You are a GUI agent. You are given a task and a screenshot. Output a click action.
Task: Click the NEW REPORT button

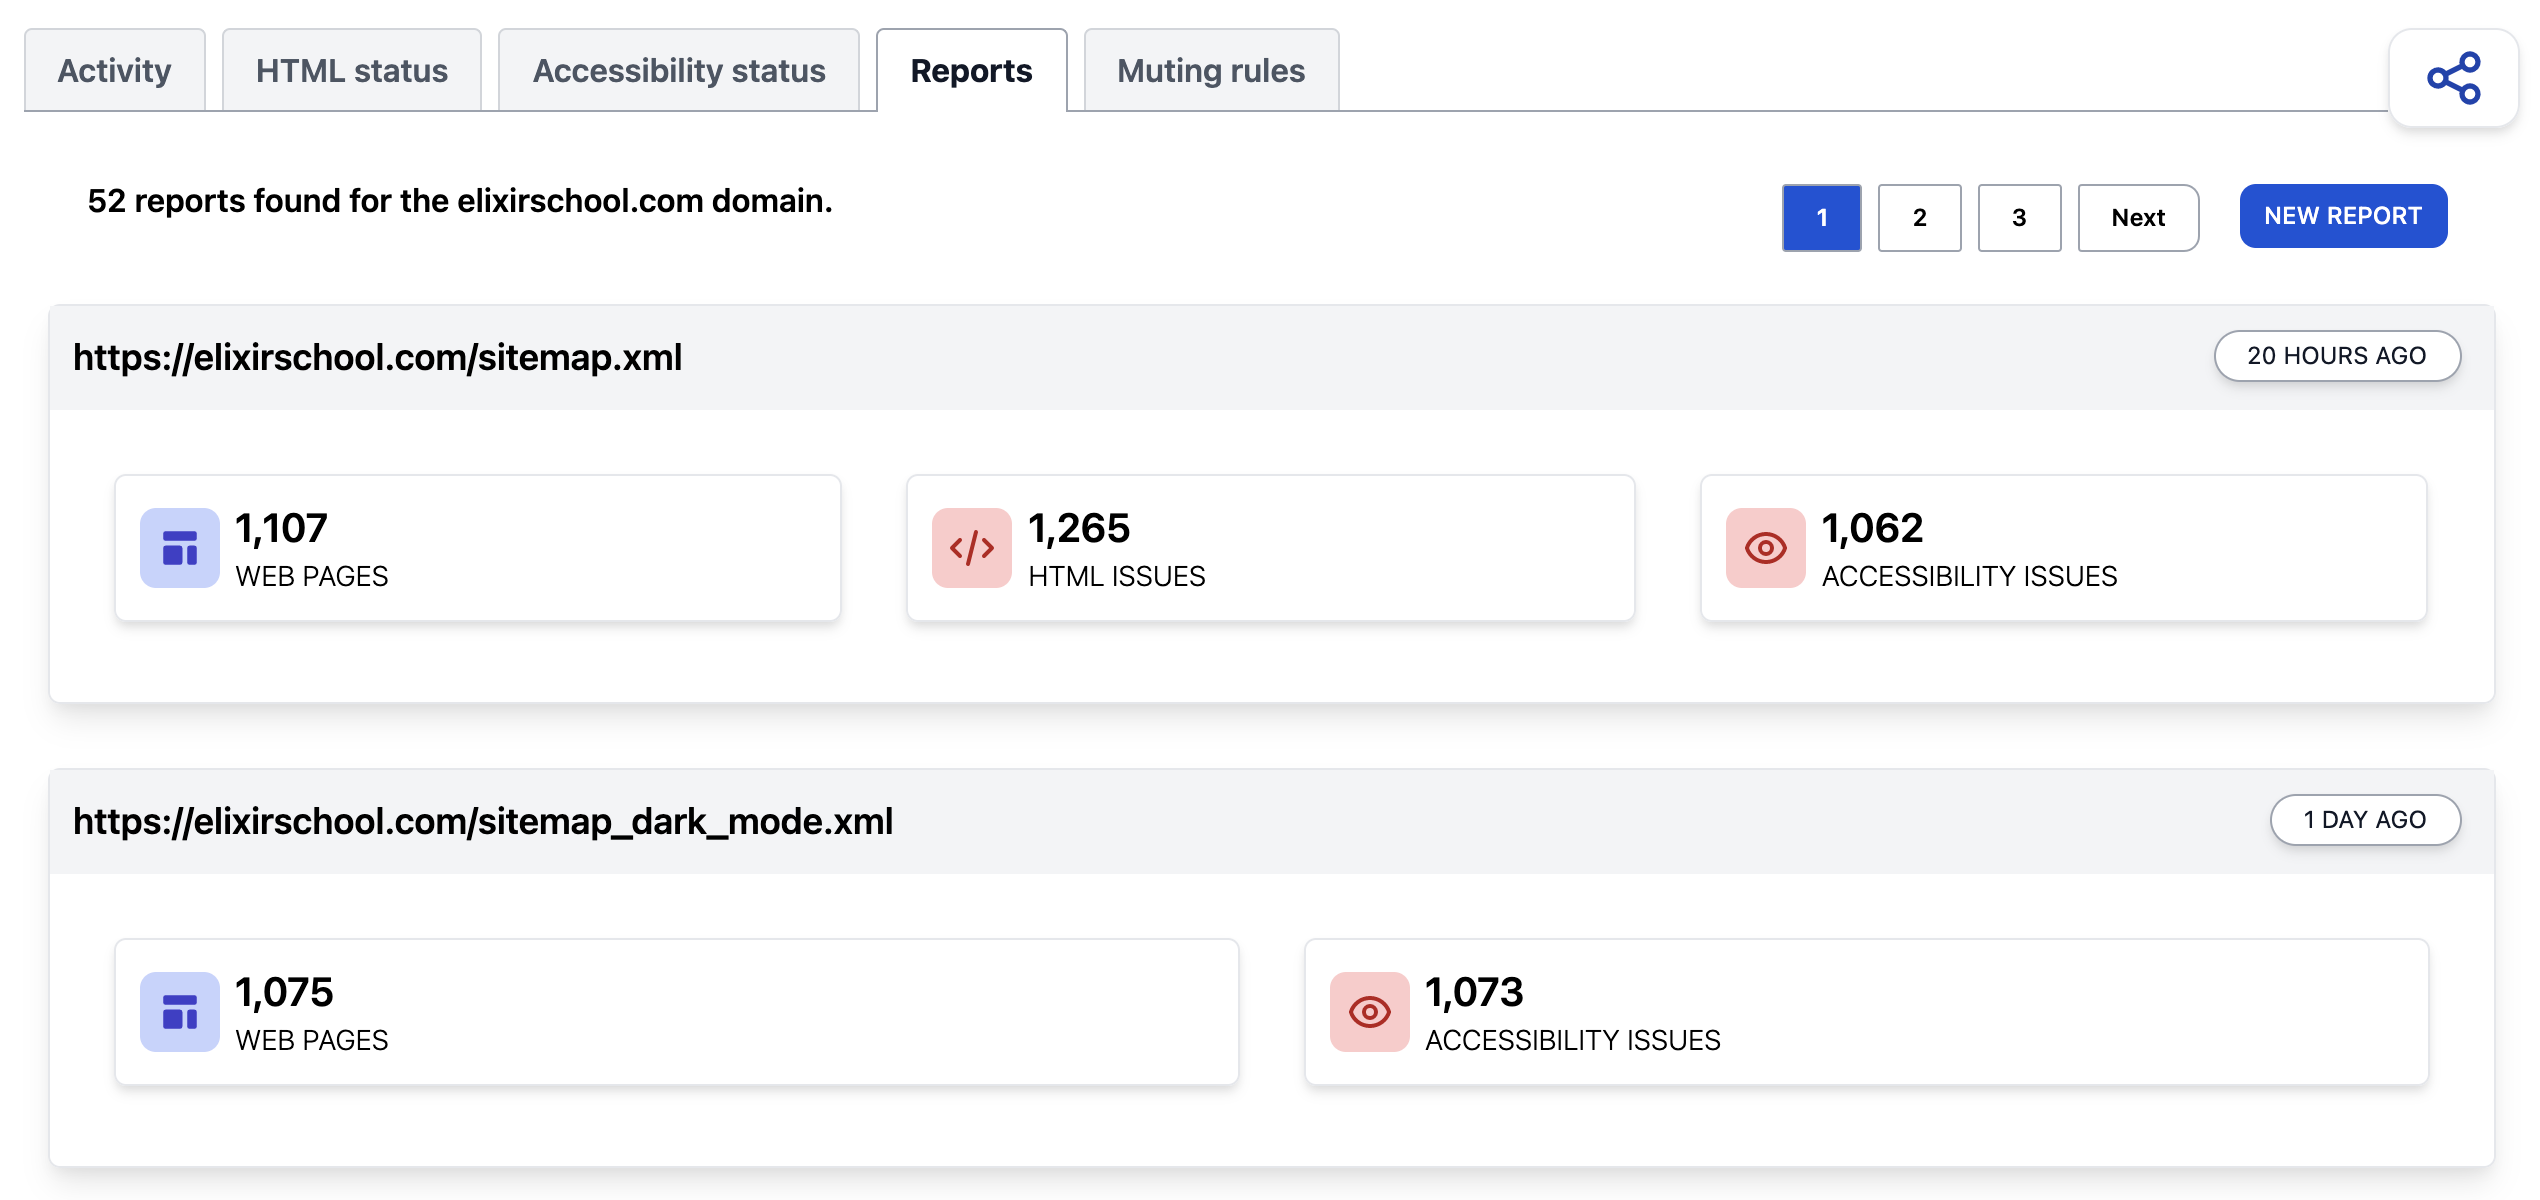click(x=2344, y=214)
